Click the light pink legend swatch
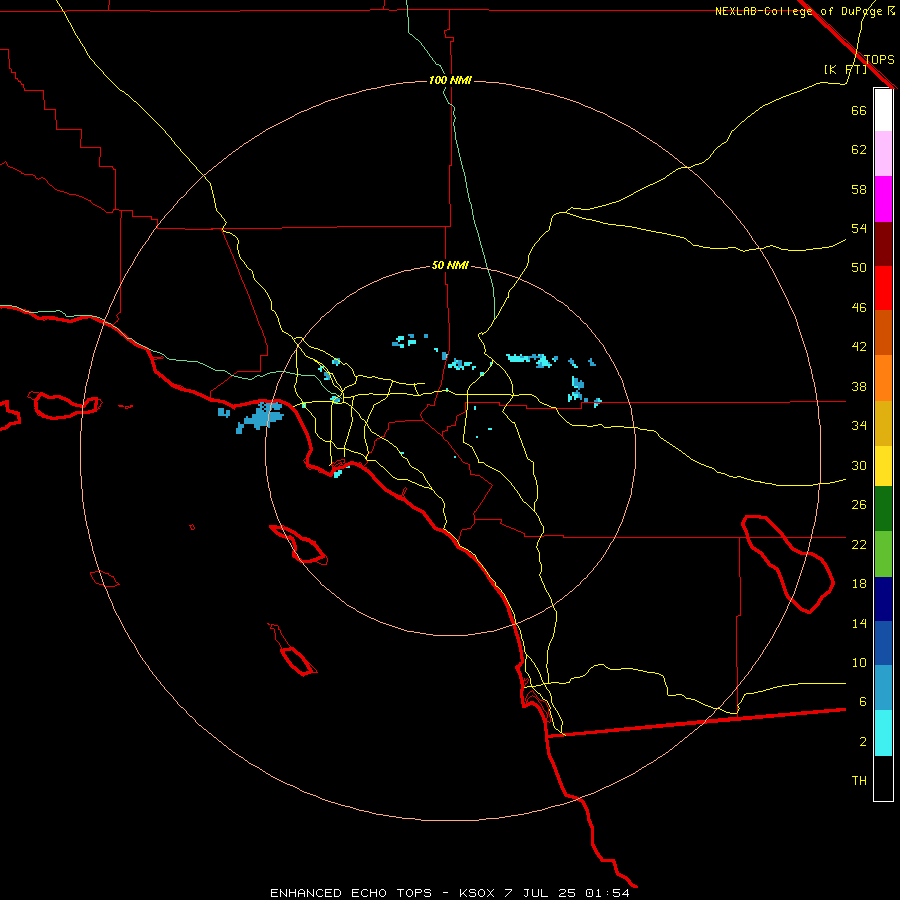This screenshot has height=900, width=900. (x=883, y=153)
